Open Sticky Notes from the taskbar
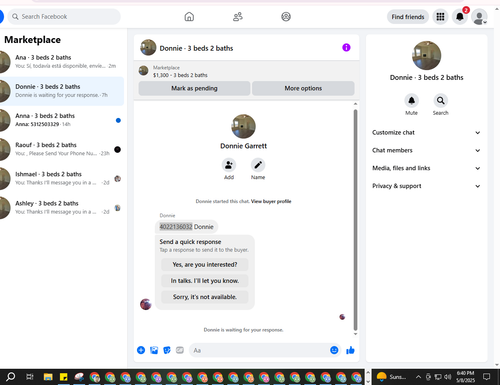This screenshot has width=500, height=385. coord(63,377)
